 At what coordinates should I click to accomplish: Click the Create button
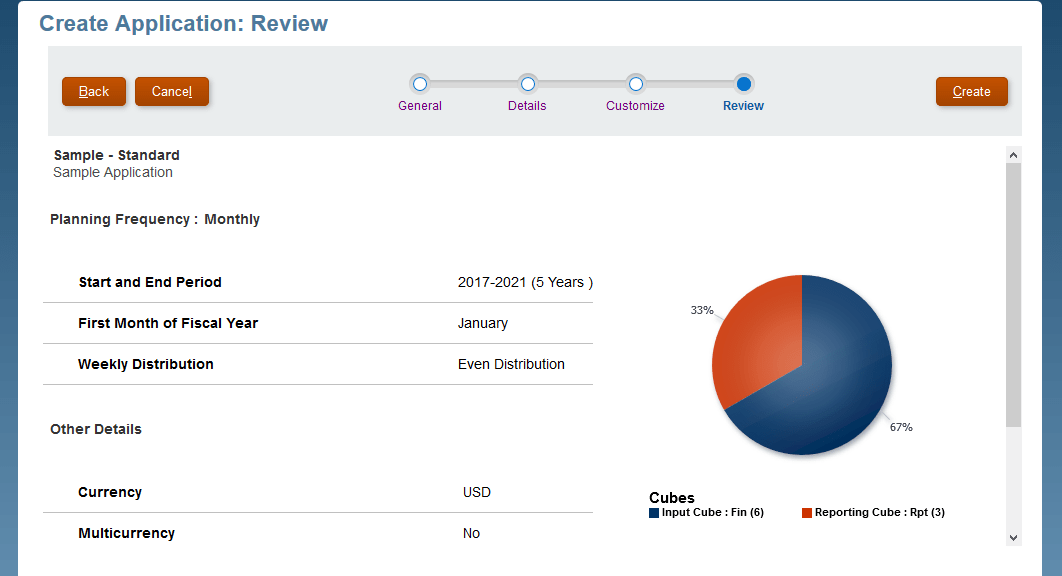pyautogui.click(x=971, y=91)
